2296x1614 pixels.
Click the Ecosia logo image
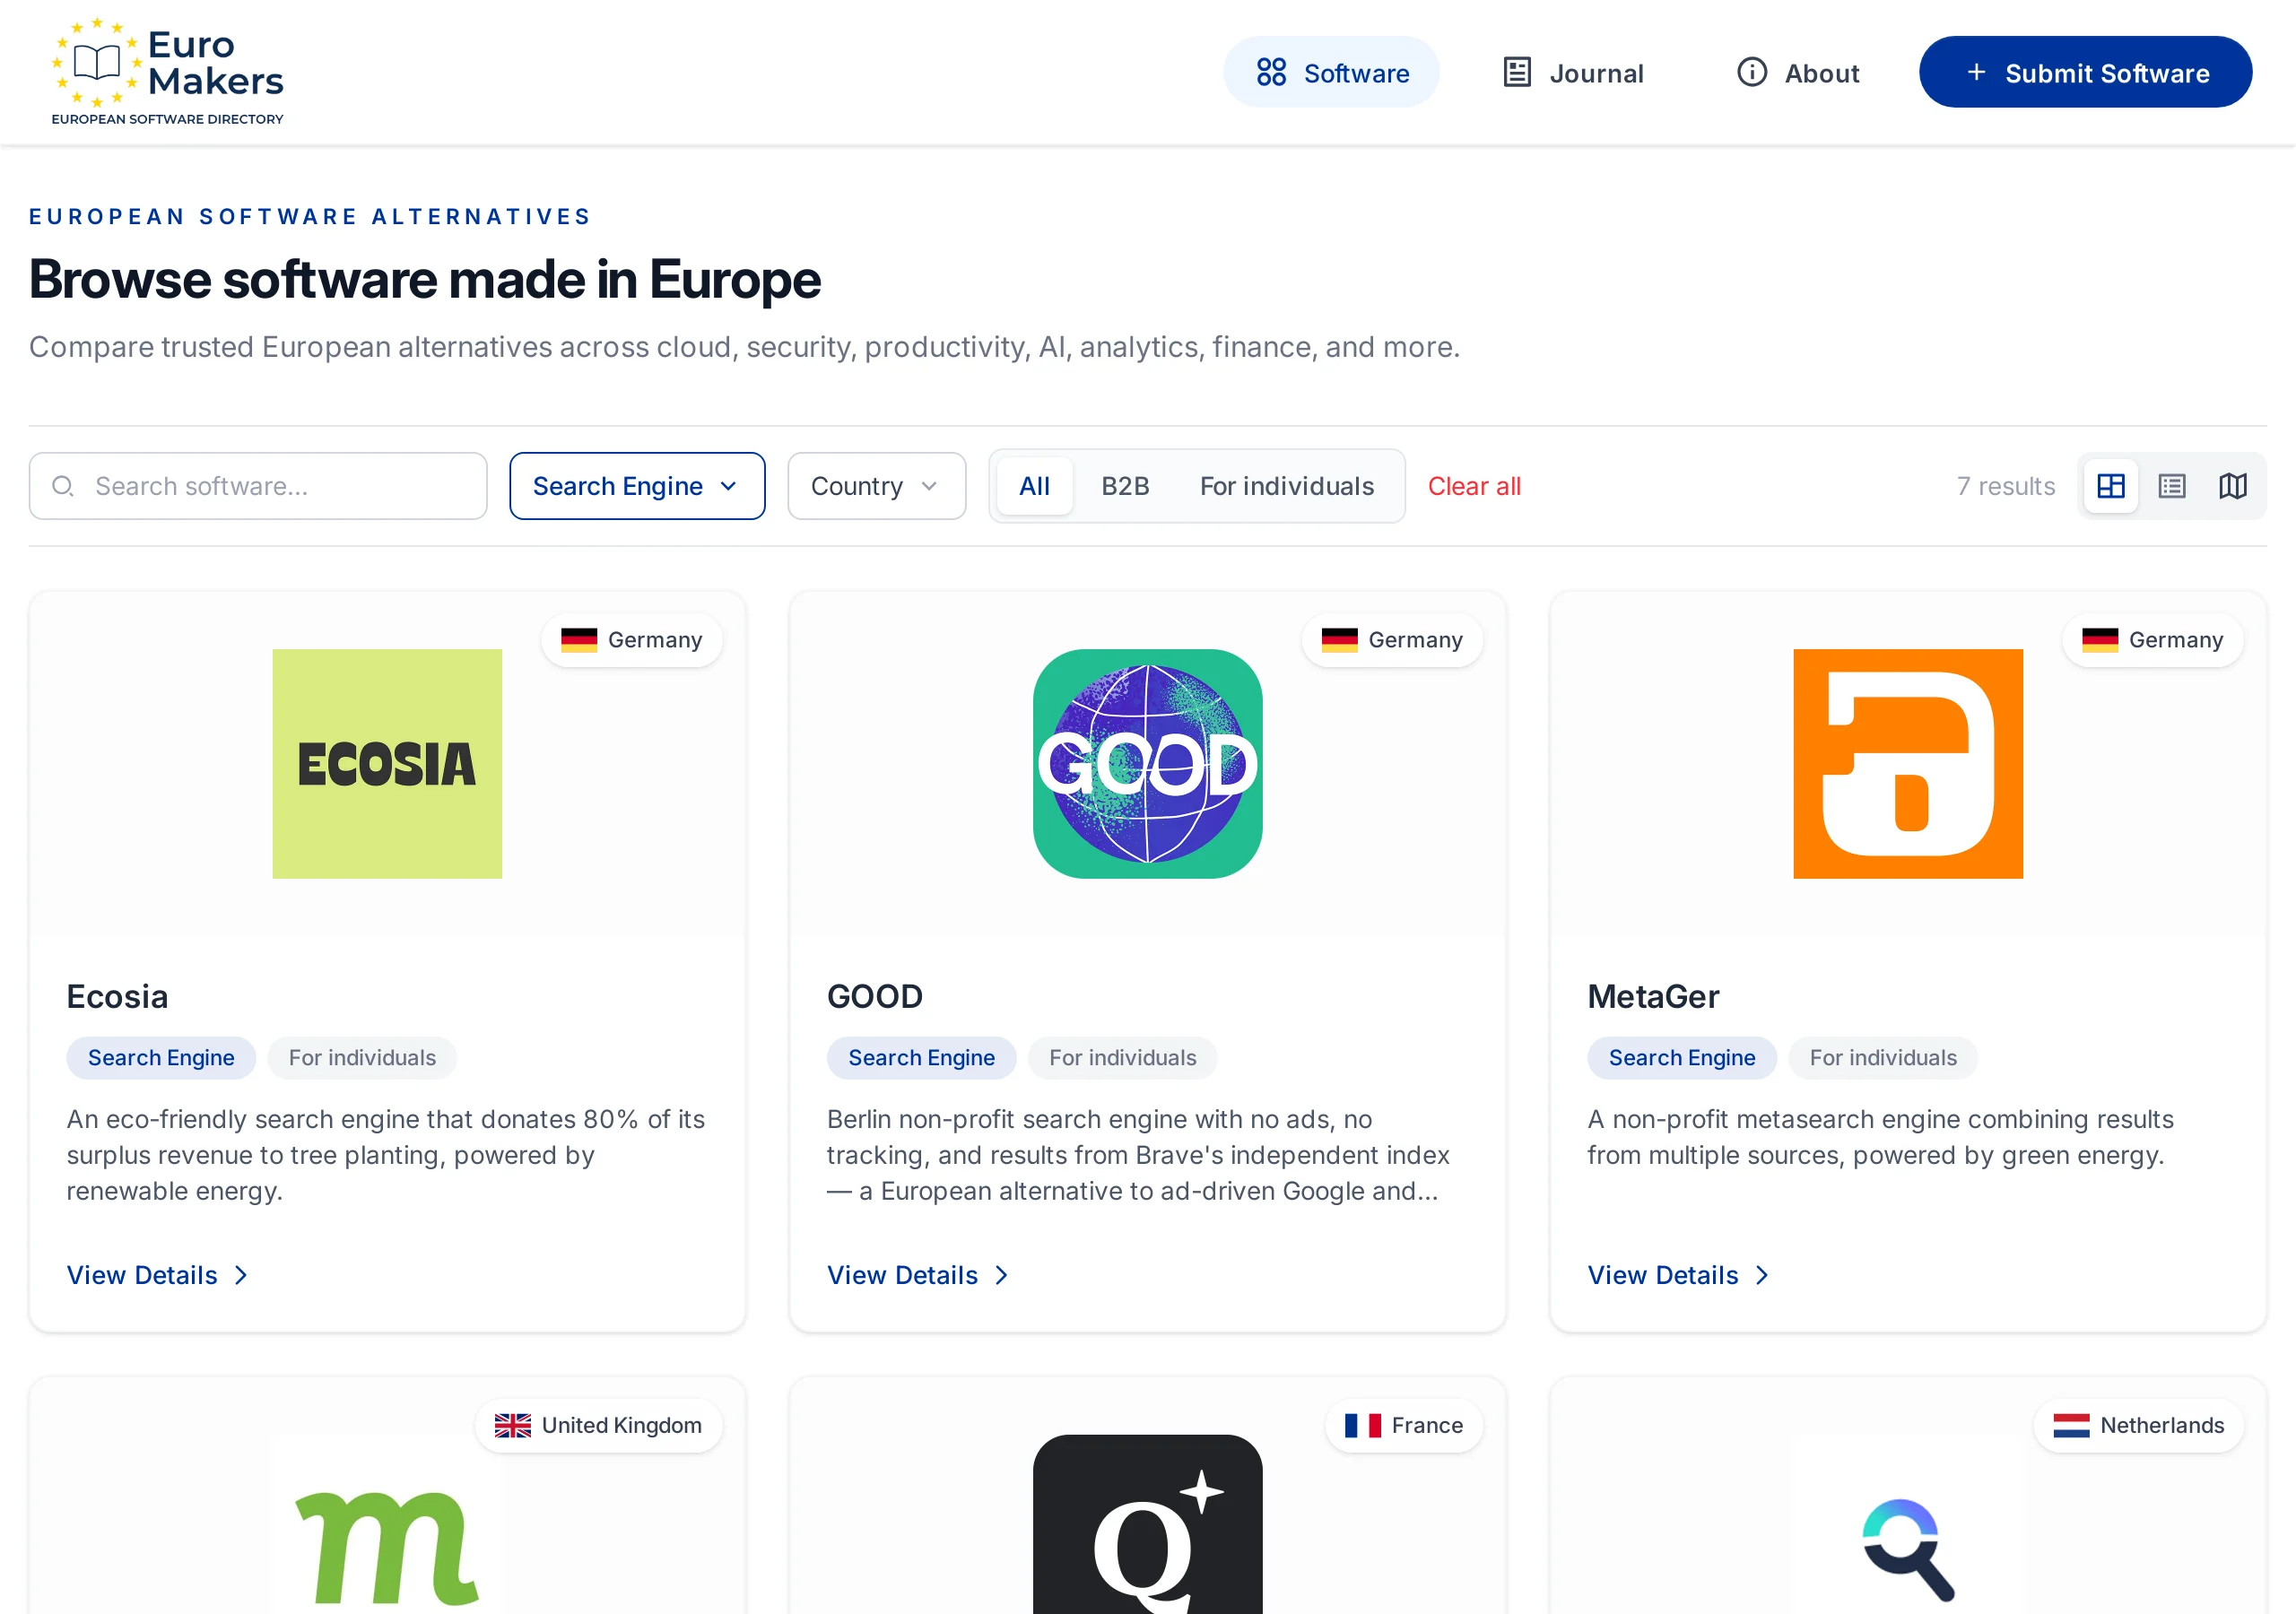click(x=387, y=764)
